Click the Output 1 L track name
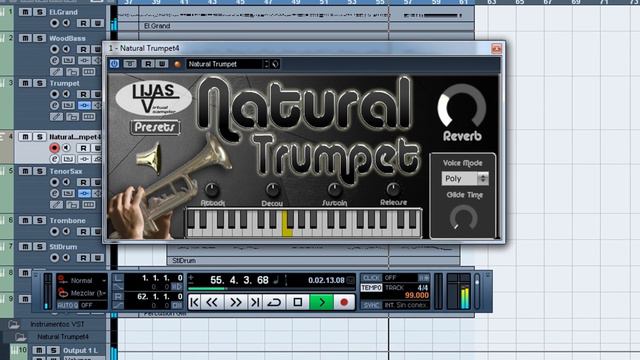Image resolution: width=640 pixels, height=360 pixels. (x=80, y=350)
